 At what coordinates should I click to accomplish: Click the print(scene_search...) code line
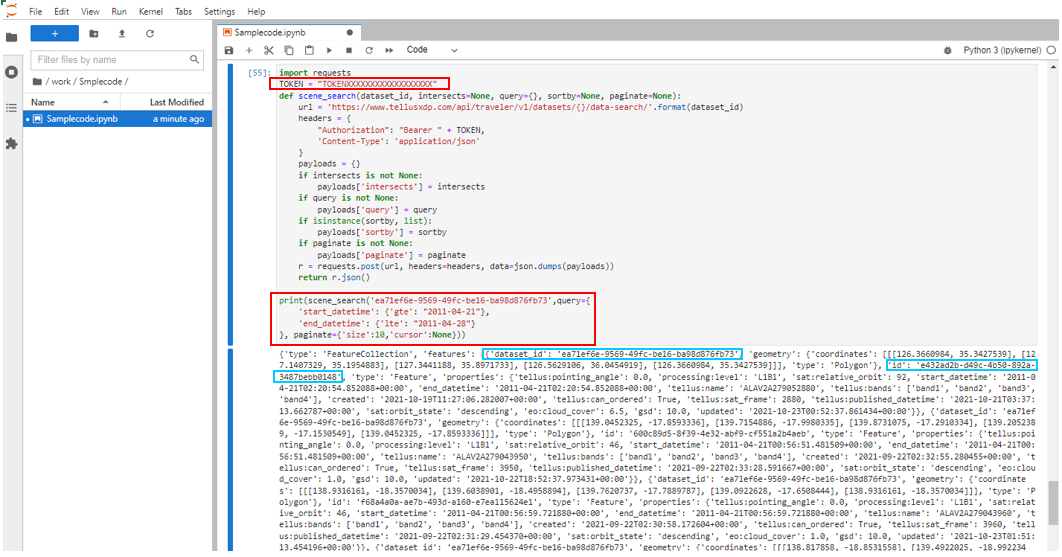point(434,300)
